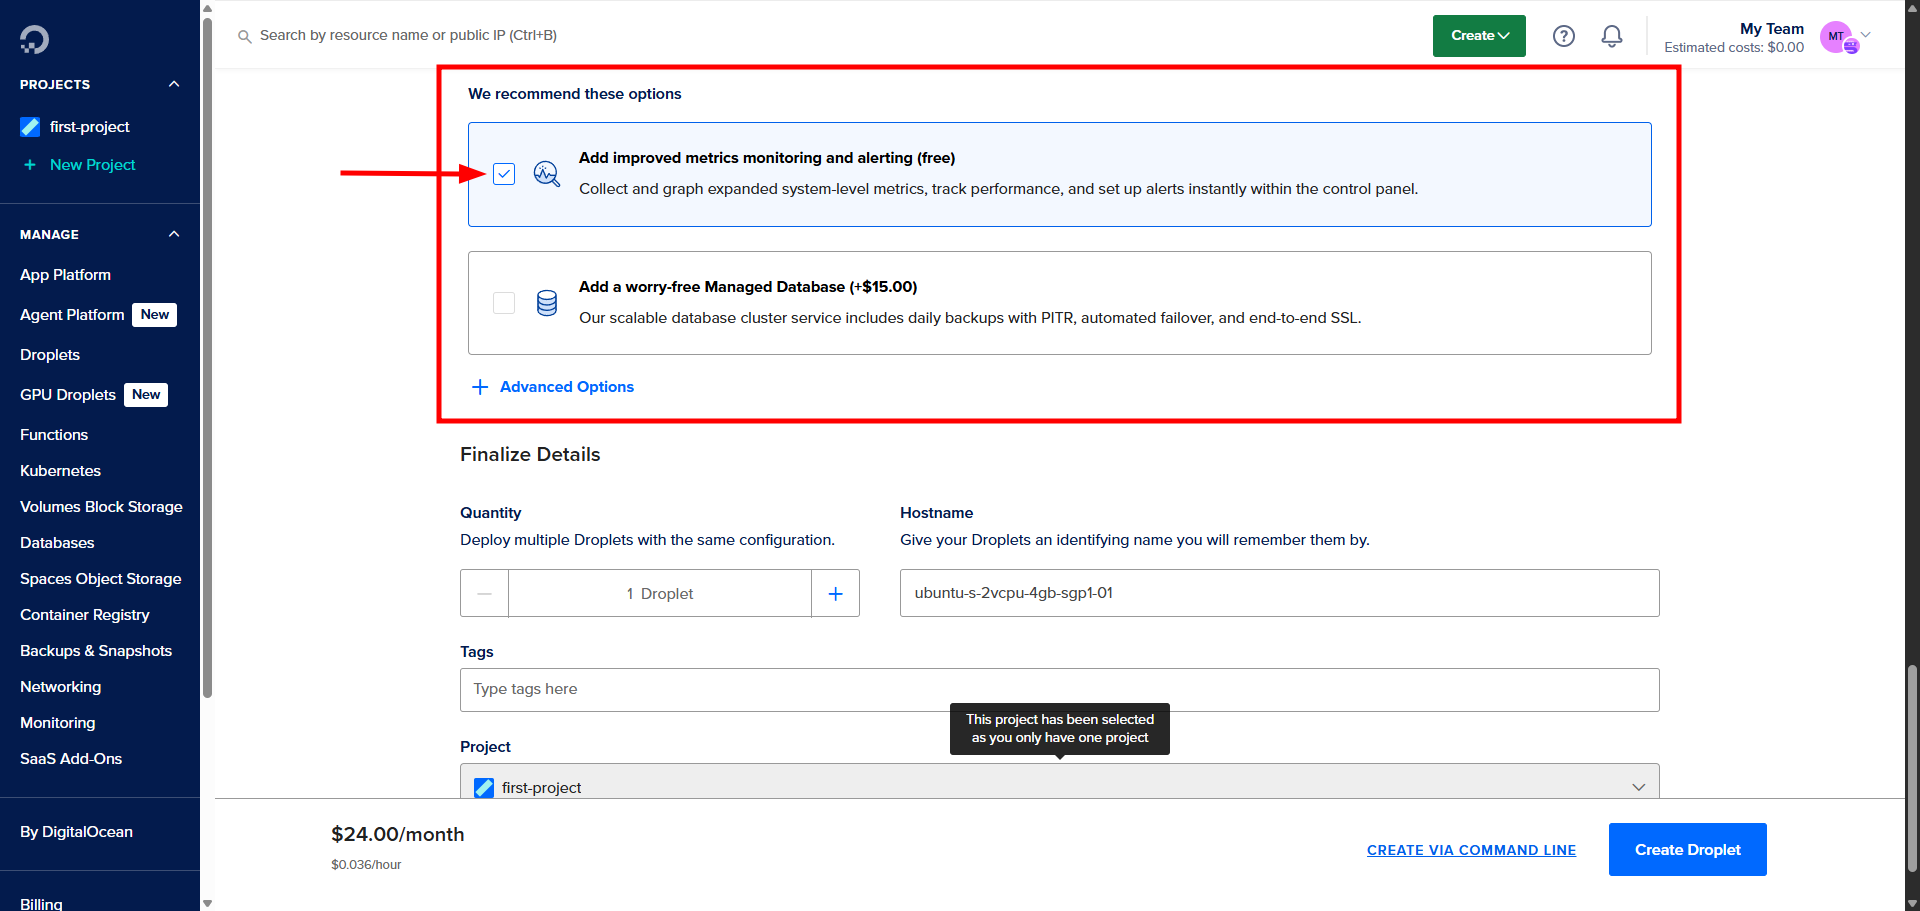Click the plus icon next to New Project
The image size is (1920, 911).
pyautogui.click(x=28, y=164)
